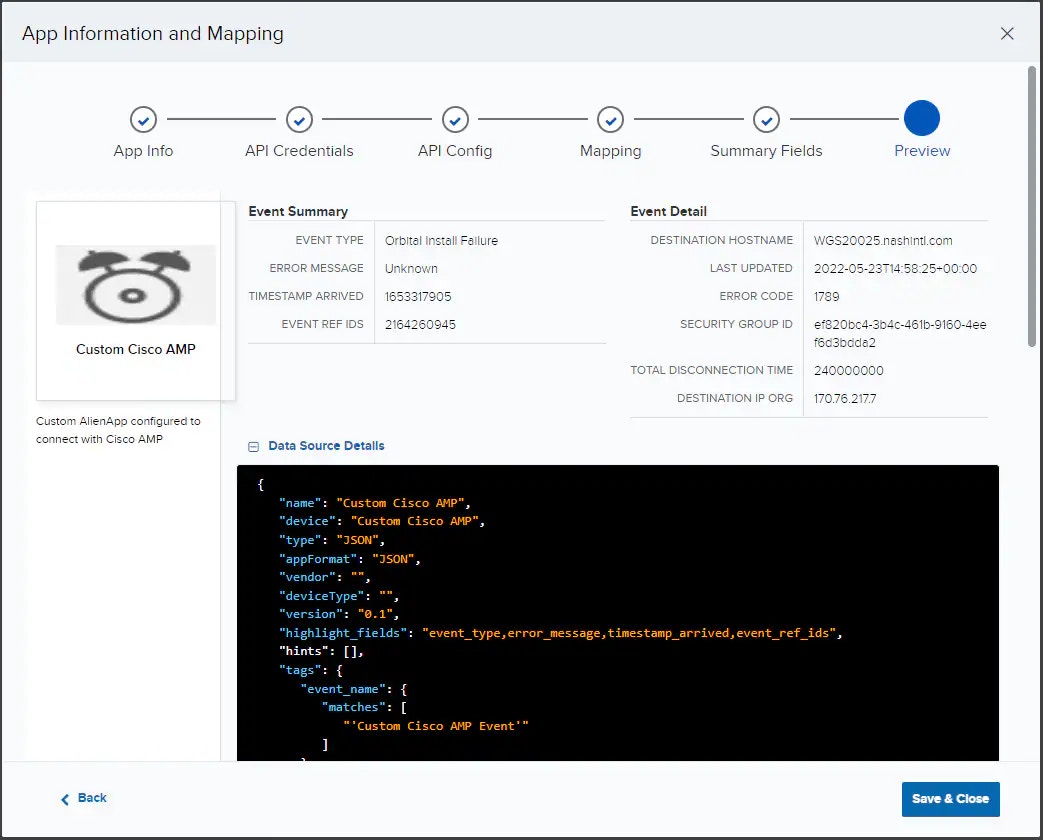Image resolution: width=1043 pixels, height=840 pixels.
Task: Go to the Mapping step label
Action: coord(611,151)
